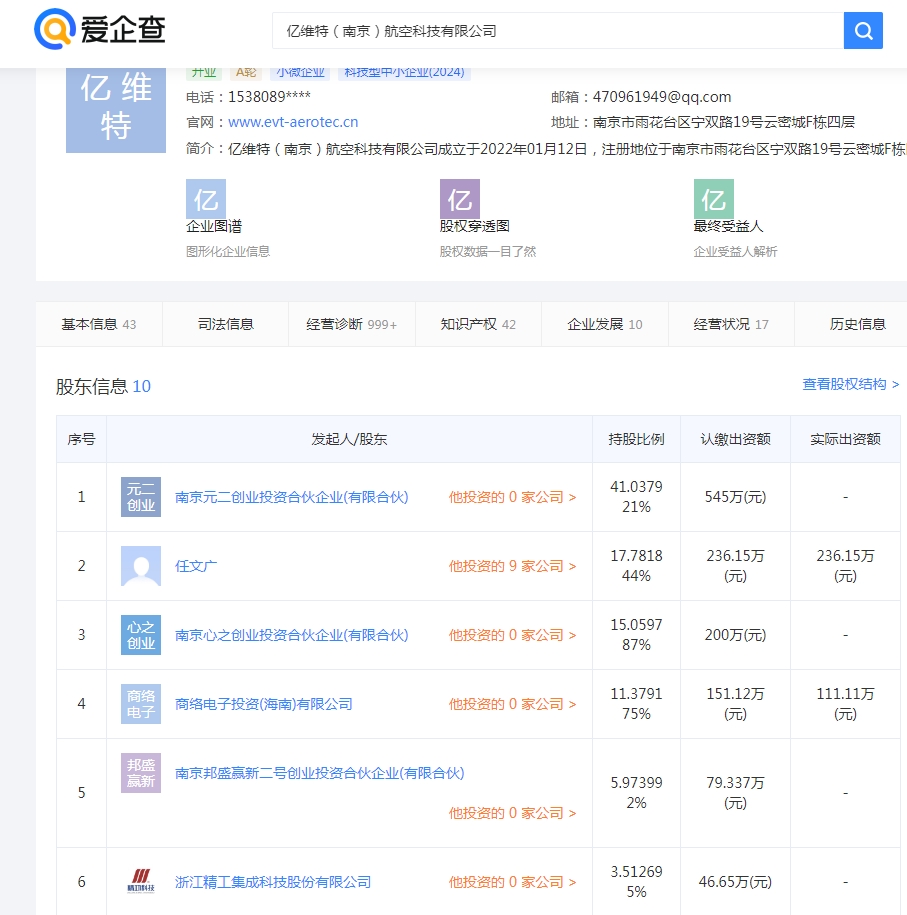Image resolution: width=907 pixels, height=915 pixels.
Task: Click the 111.11万(元) actual contribution cell
Action: pos(845,703)
